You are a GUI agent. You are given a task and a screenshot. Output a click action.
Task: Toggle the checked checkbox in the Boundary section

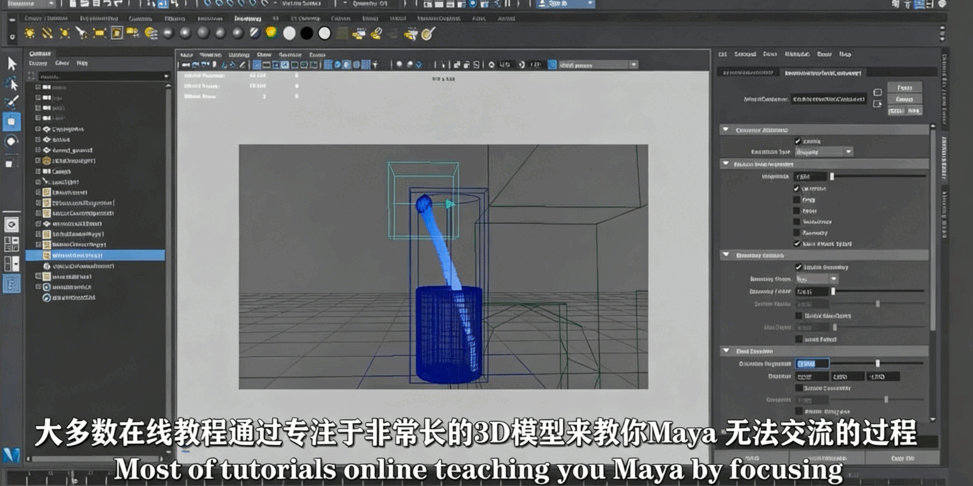pyautogui.click(x=797, y=268)
